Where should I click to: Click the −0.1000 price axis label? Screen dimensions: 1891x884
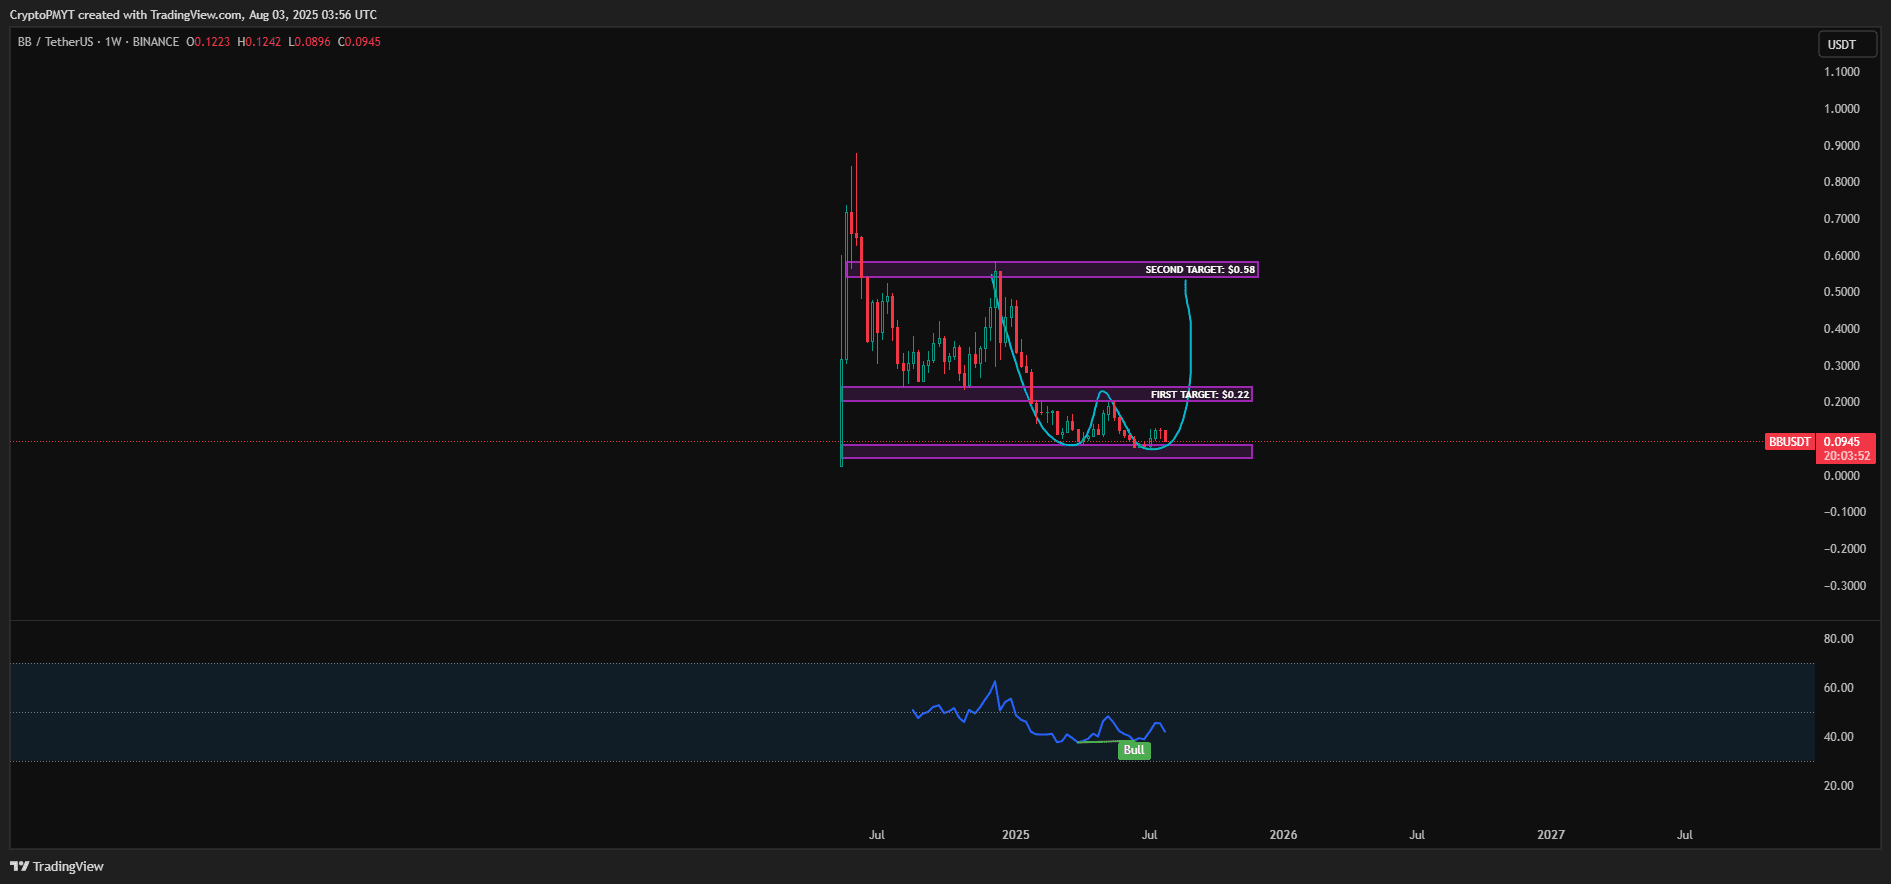click(x=1845, y=512)
